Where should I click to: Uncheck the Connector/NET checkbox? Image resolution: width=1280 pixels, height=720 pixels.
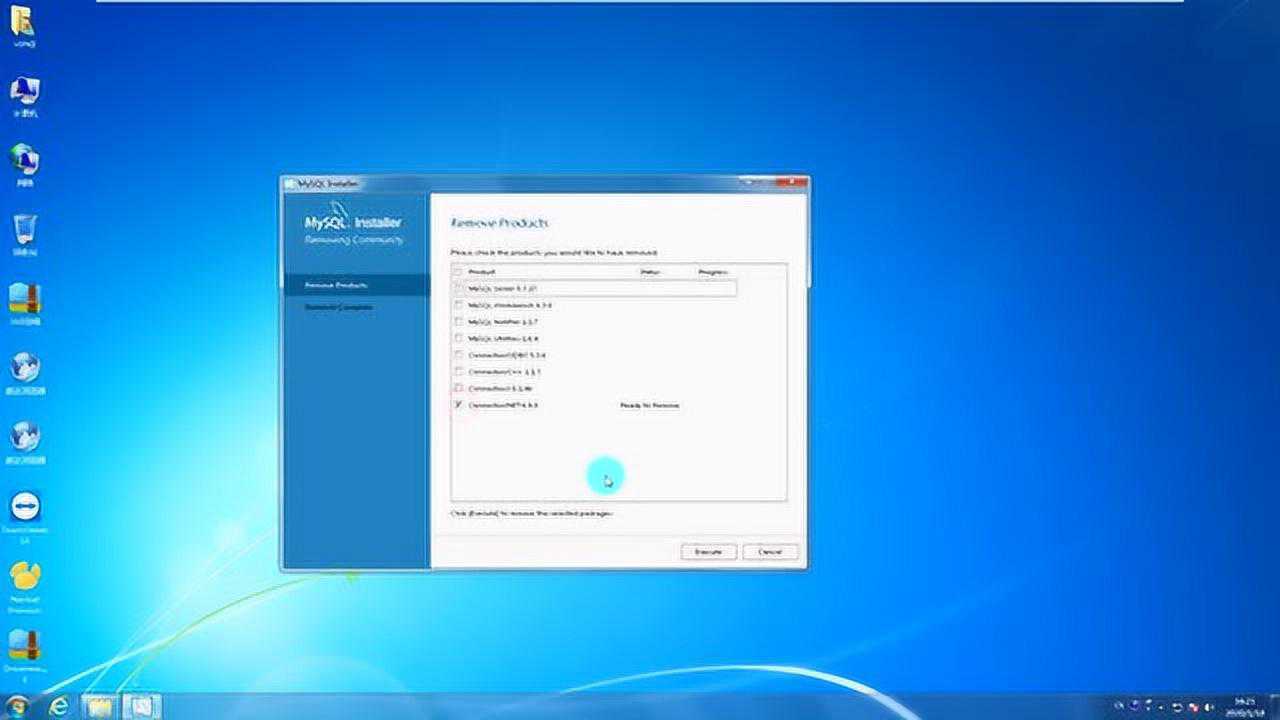click(x=458, y=405)
